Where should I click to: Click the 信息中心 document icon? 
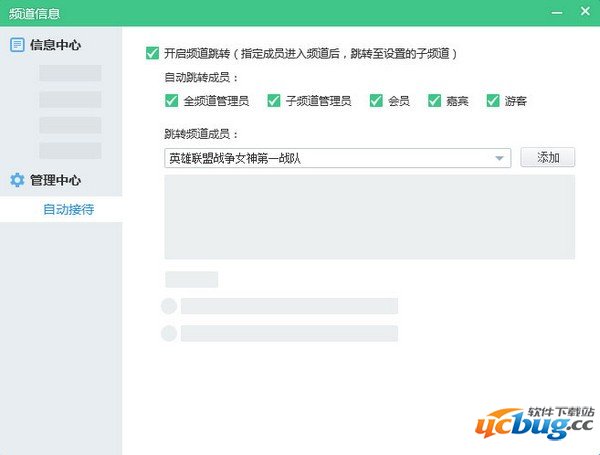point(17,45)
